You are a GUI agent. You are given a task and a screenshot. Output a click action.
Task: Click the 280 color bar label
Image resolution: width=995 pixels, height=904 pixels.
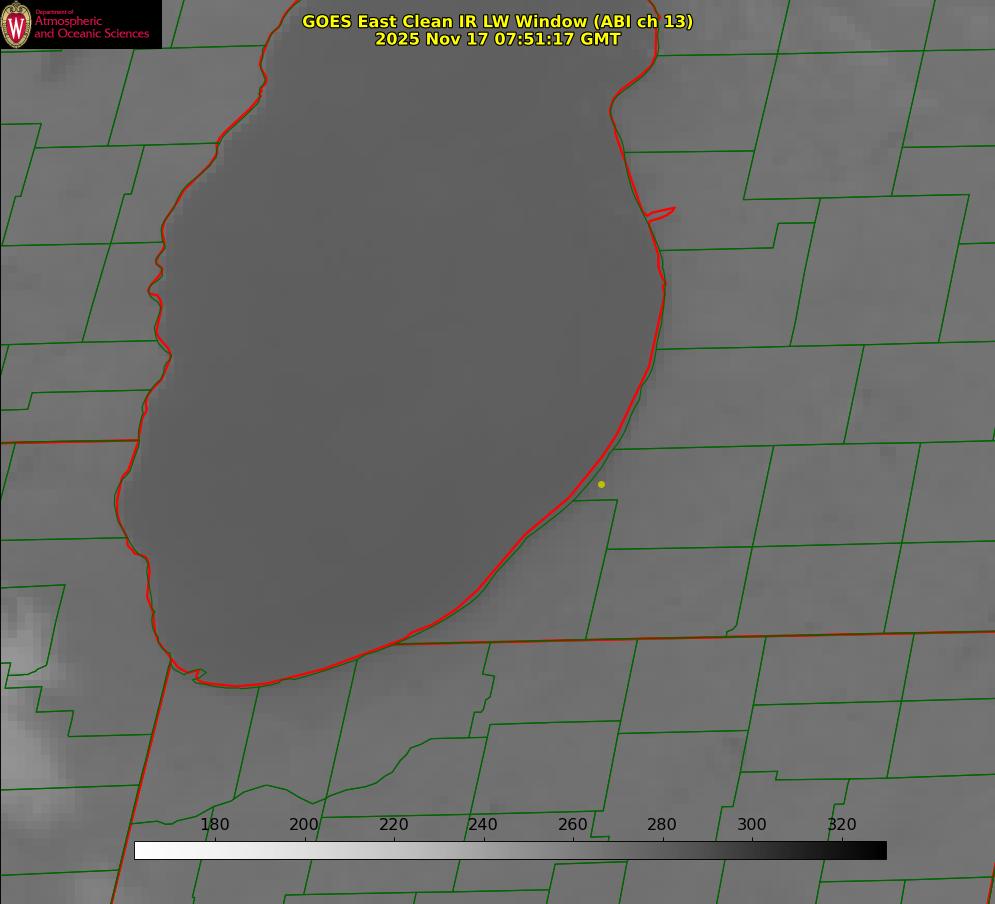click(662, 824)
